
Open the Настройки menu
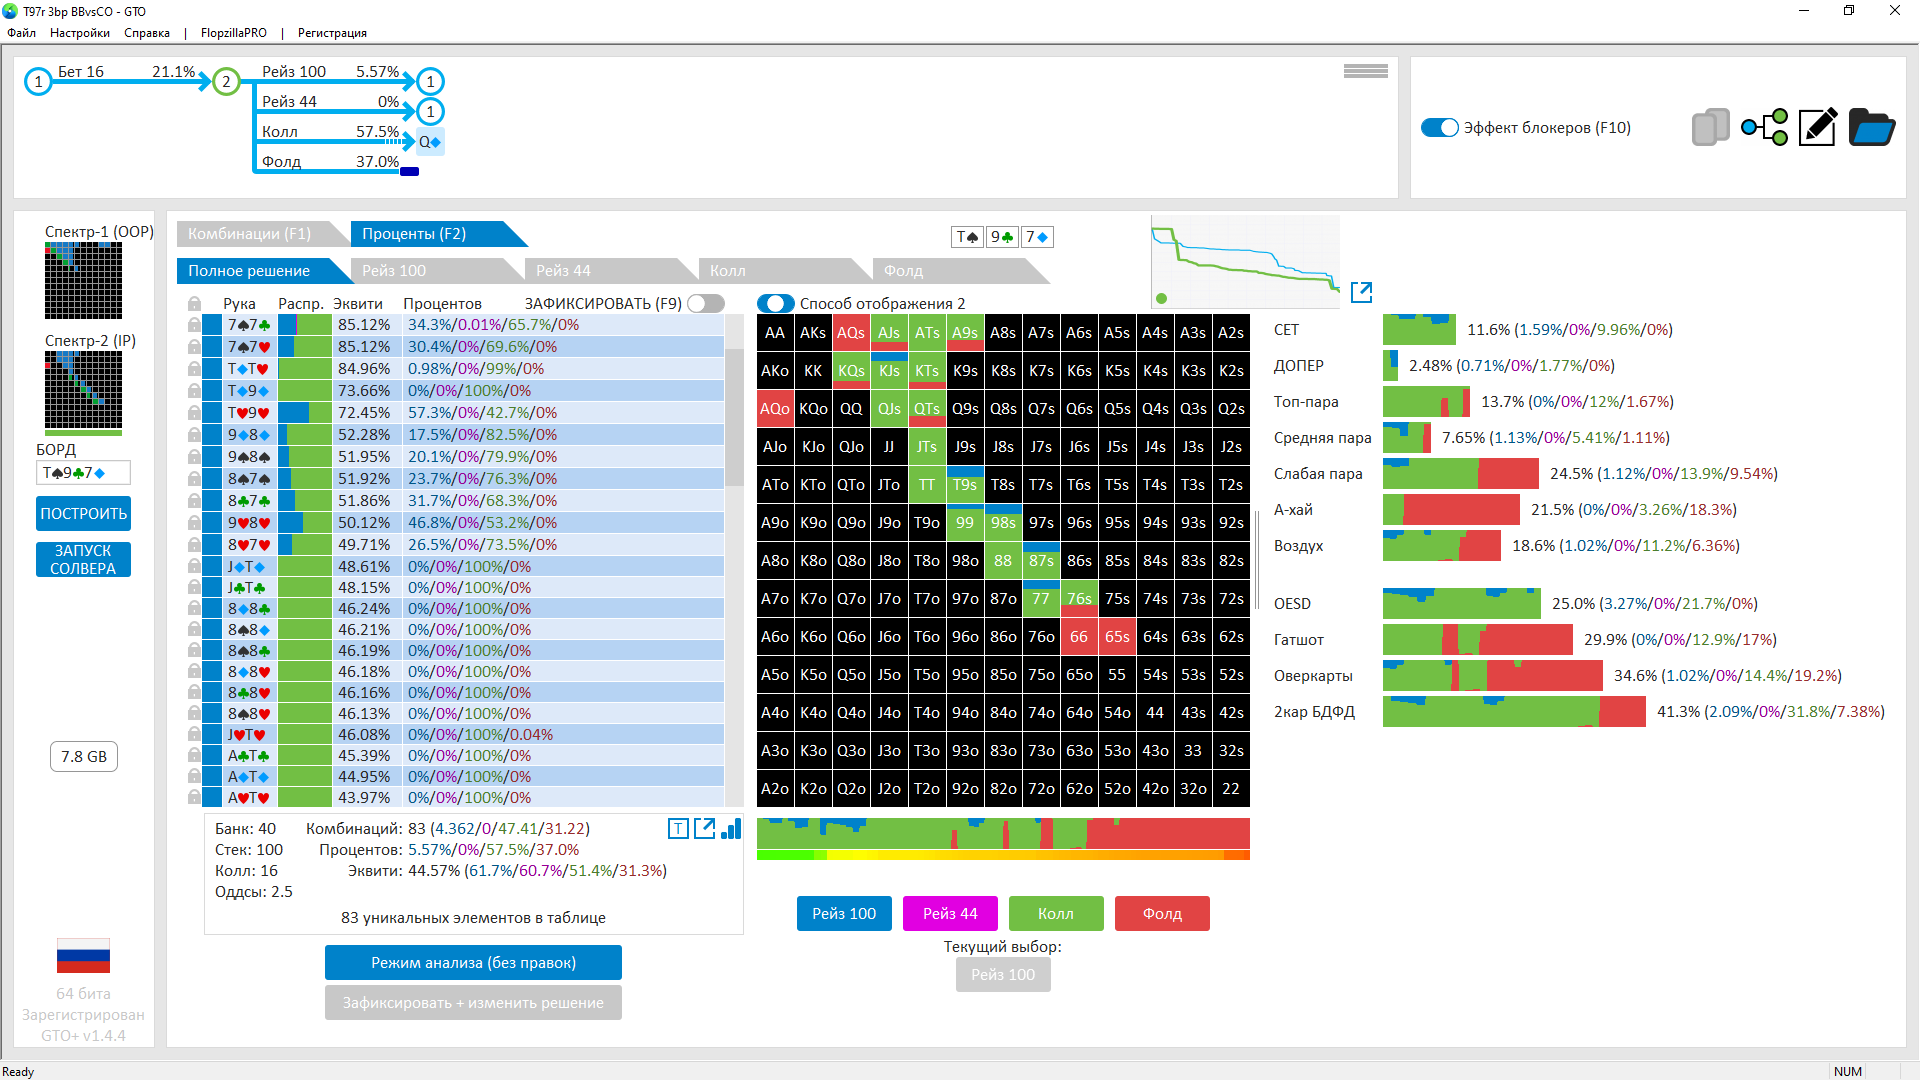tap(80, 33)
